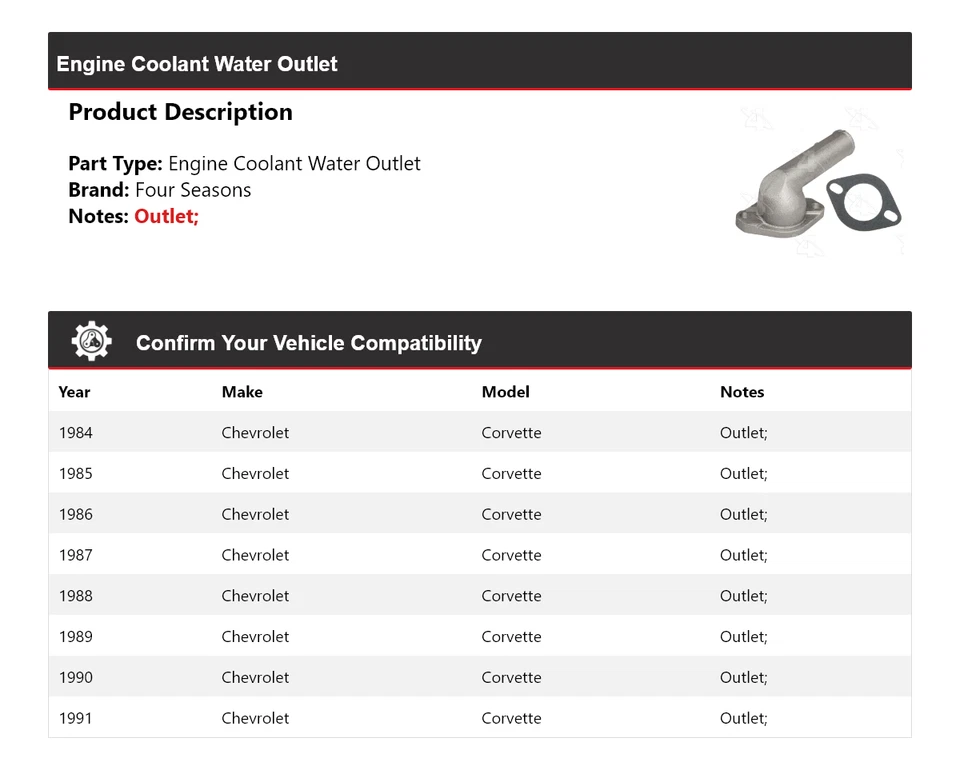Image resolution: width=960 pixels, height=770 pixels.
Task: Click the Product Description heading
Action: coord(180,112)
